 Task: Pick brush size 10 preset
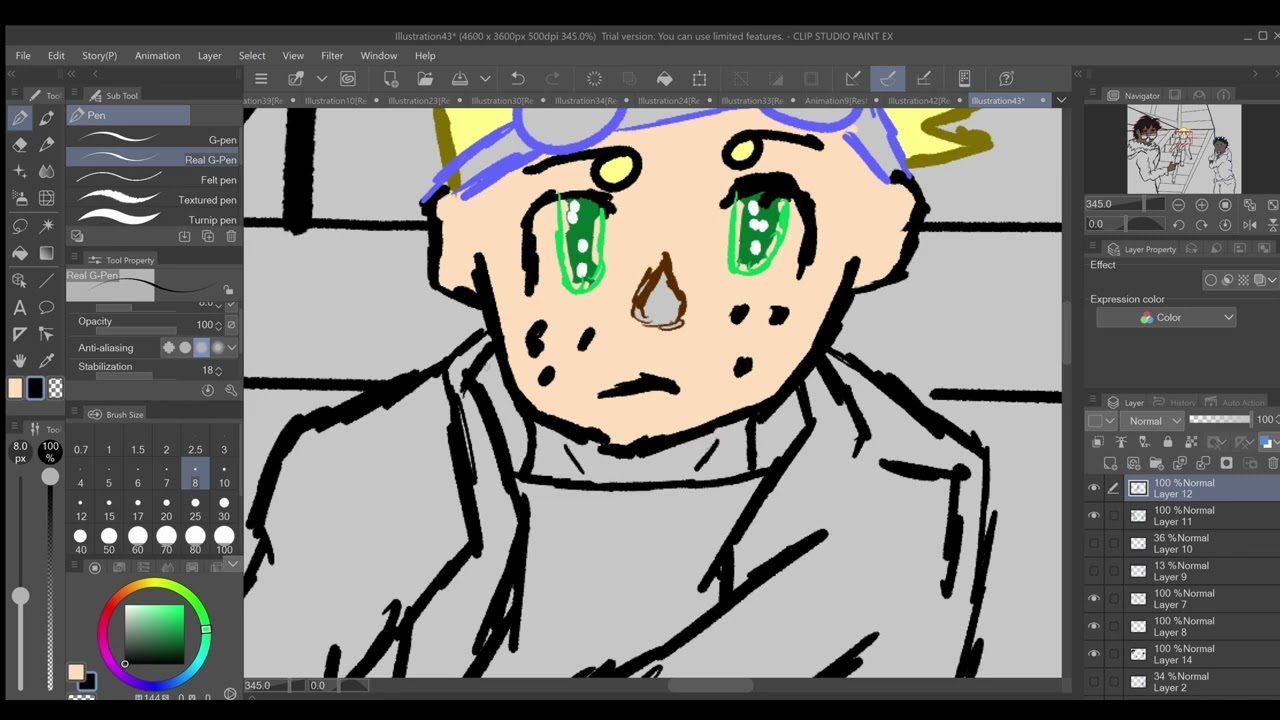(x=224, y=475)
